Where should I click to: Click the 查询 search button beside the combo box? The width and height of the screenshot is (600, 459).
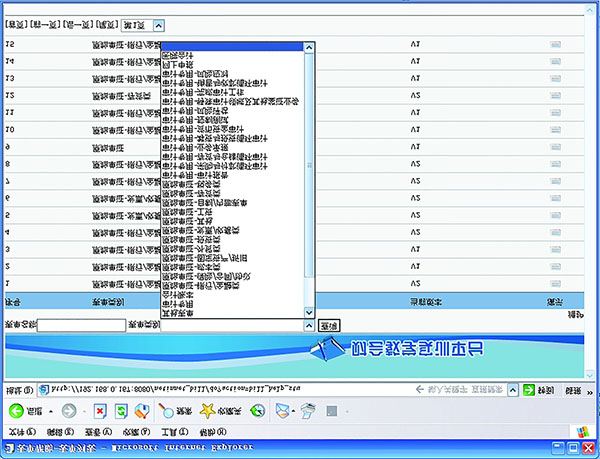[x=328, y=326]
